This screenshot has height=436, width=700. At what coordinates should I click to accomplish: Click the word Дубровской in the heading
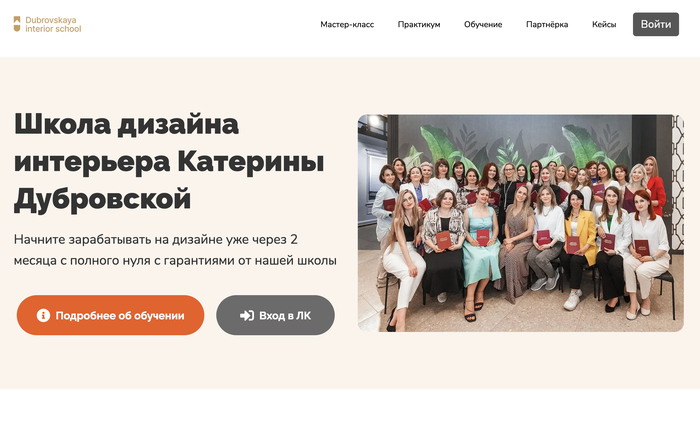tap(102, 199)
